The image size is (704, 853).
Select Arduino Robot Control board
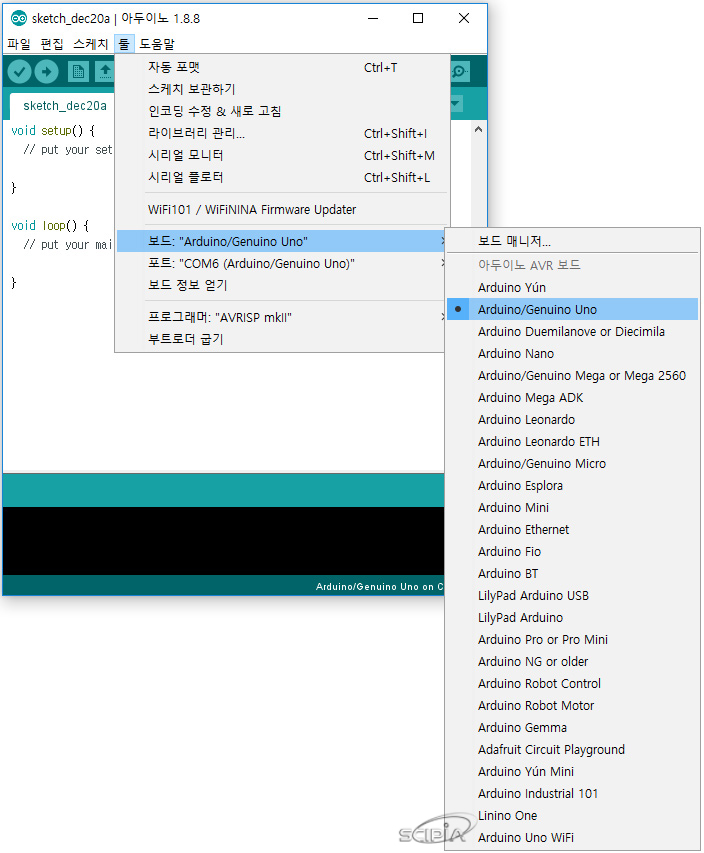point(572,683)
